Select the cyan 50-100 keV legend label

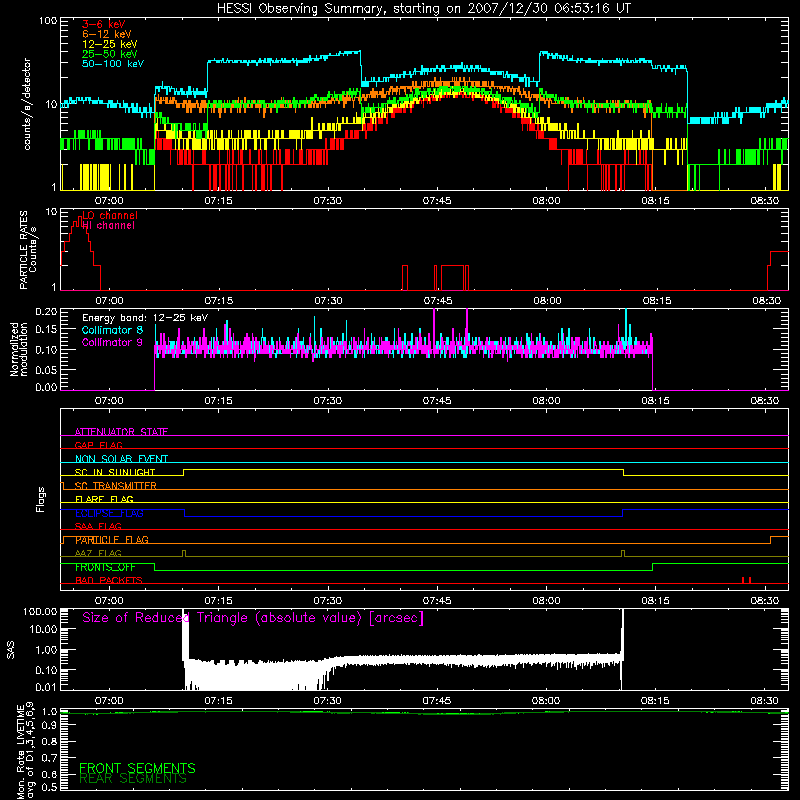coord(113,64)
